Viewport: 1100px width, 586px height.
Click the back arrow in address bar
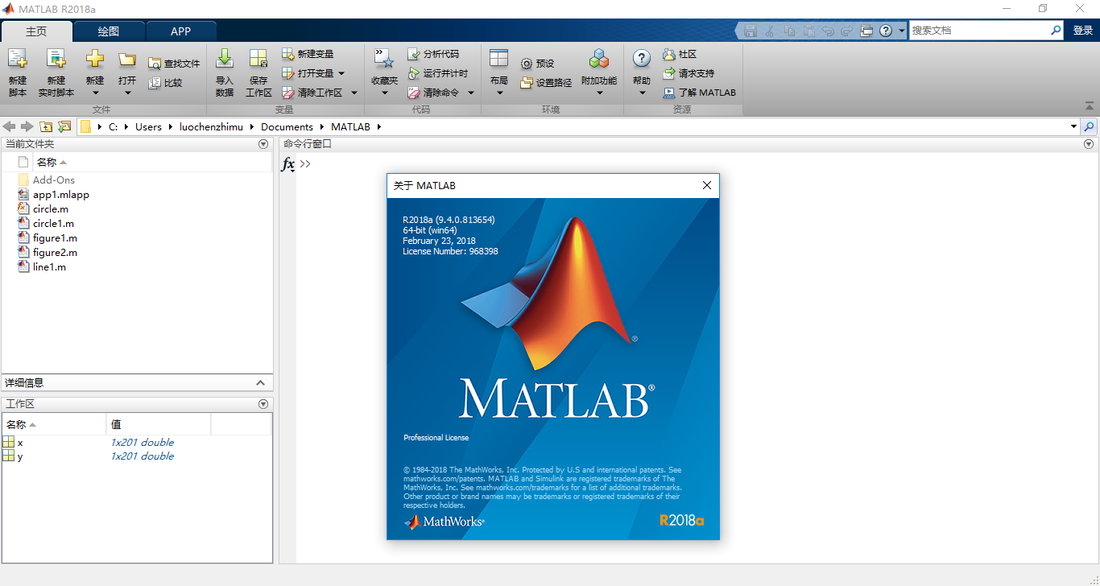(9, 126)
